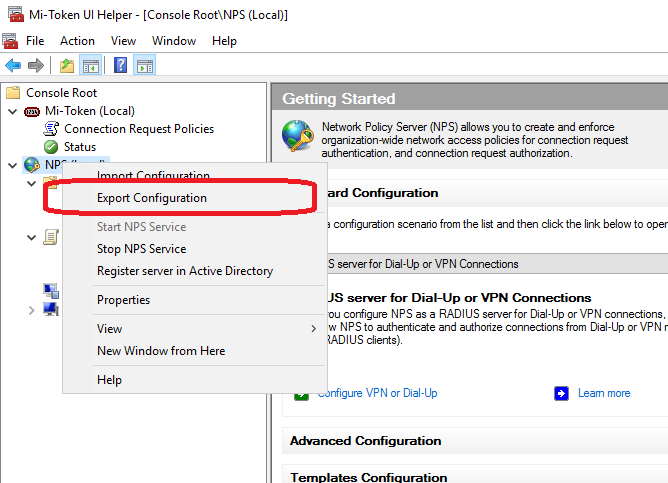Image resolution: width=668 pixels, height=483 pixels.
Task: Click the document scroll icon in tree
Action: coord(51,237)
